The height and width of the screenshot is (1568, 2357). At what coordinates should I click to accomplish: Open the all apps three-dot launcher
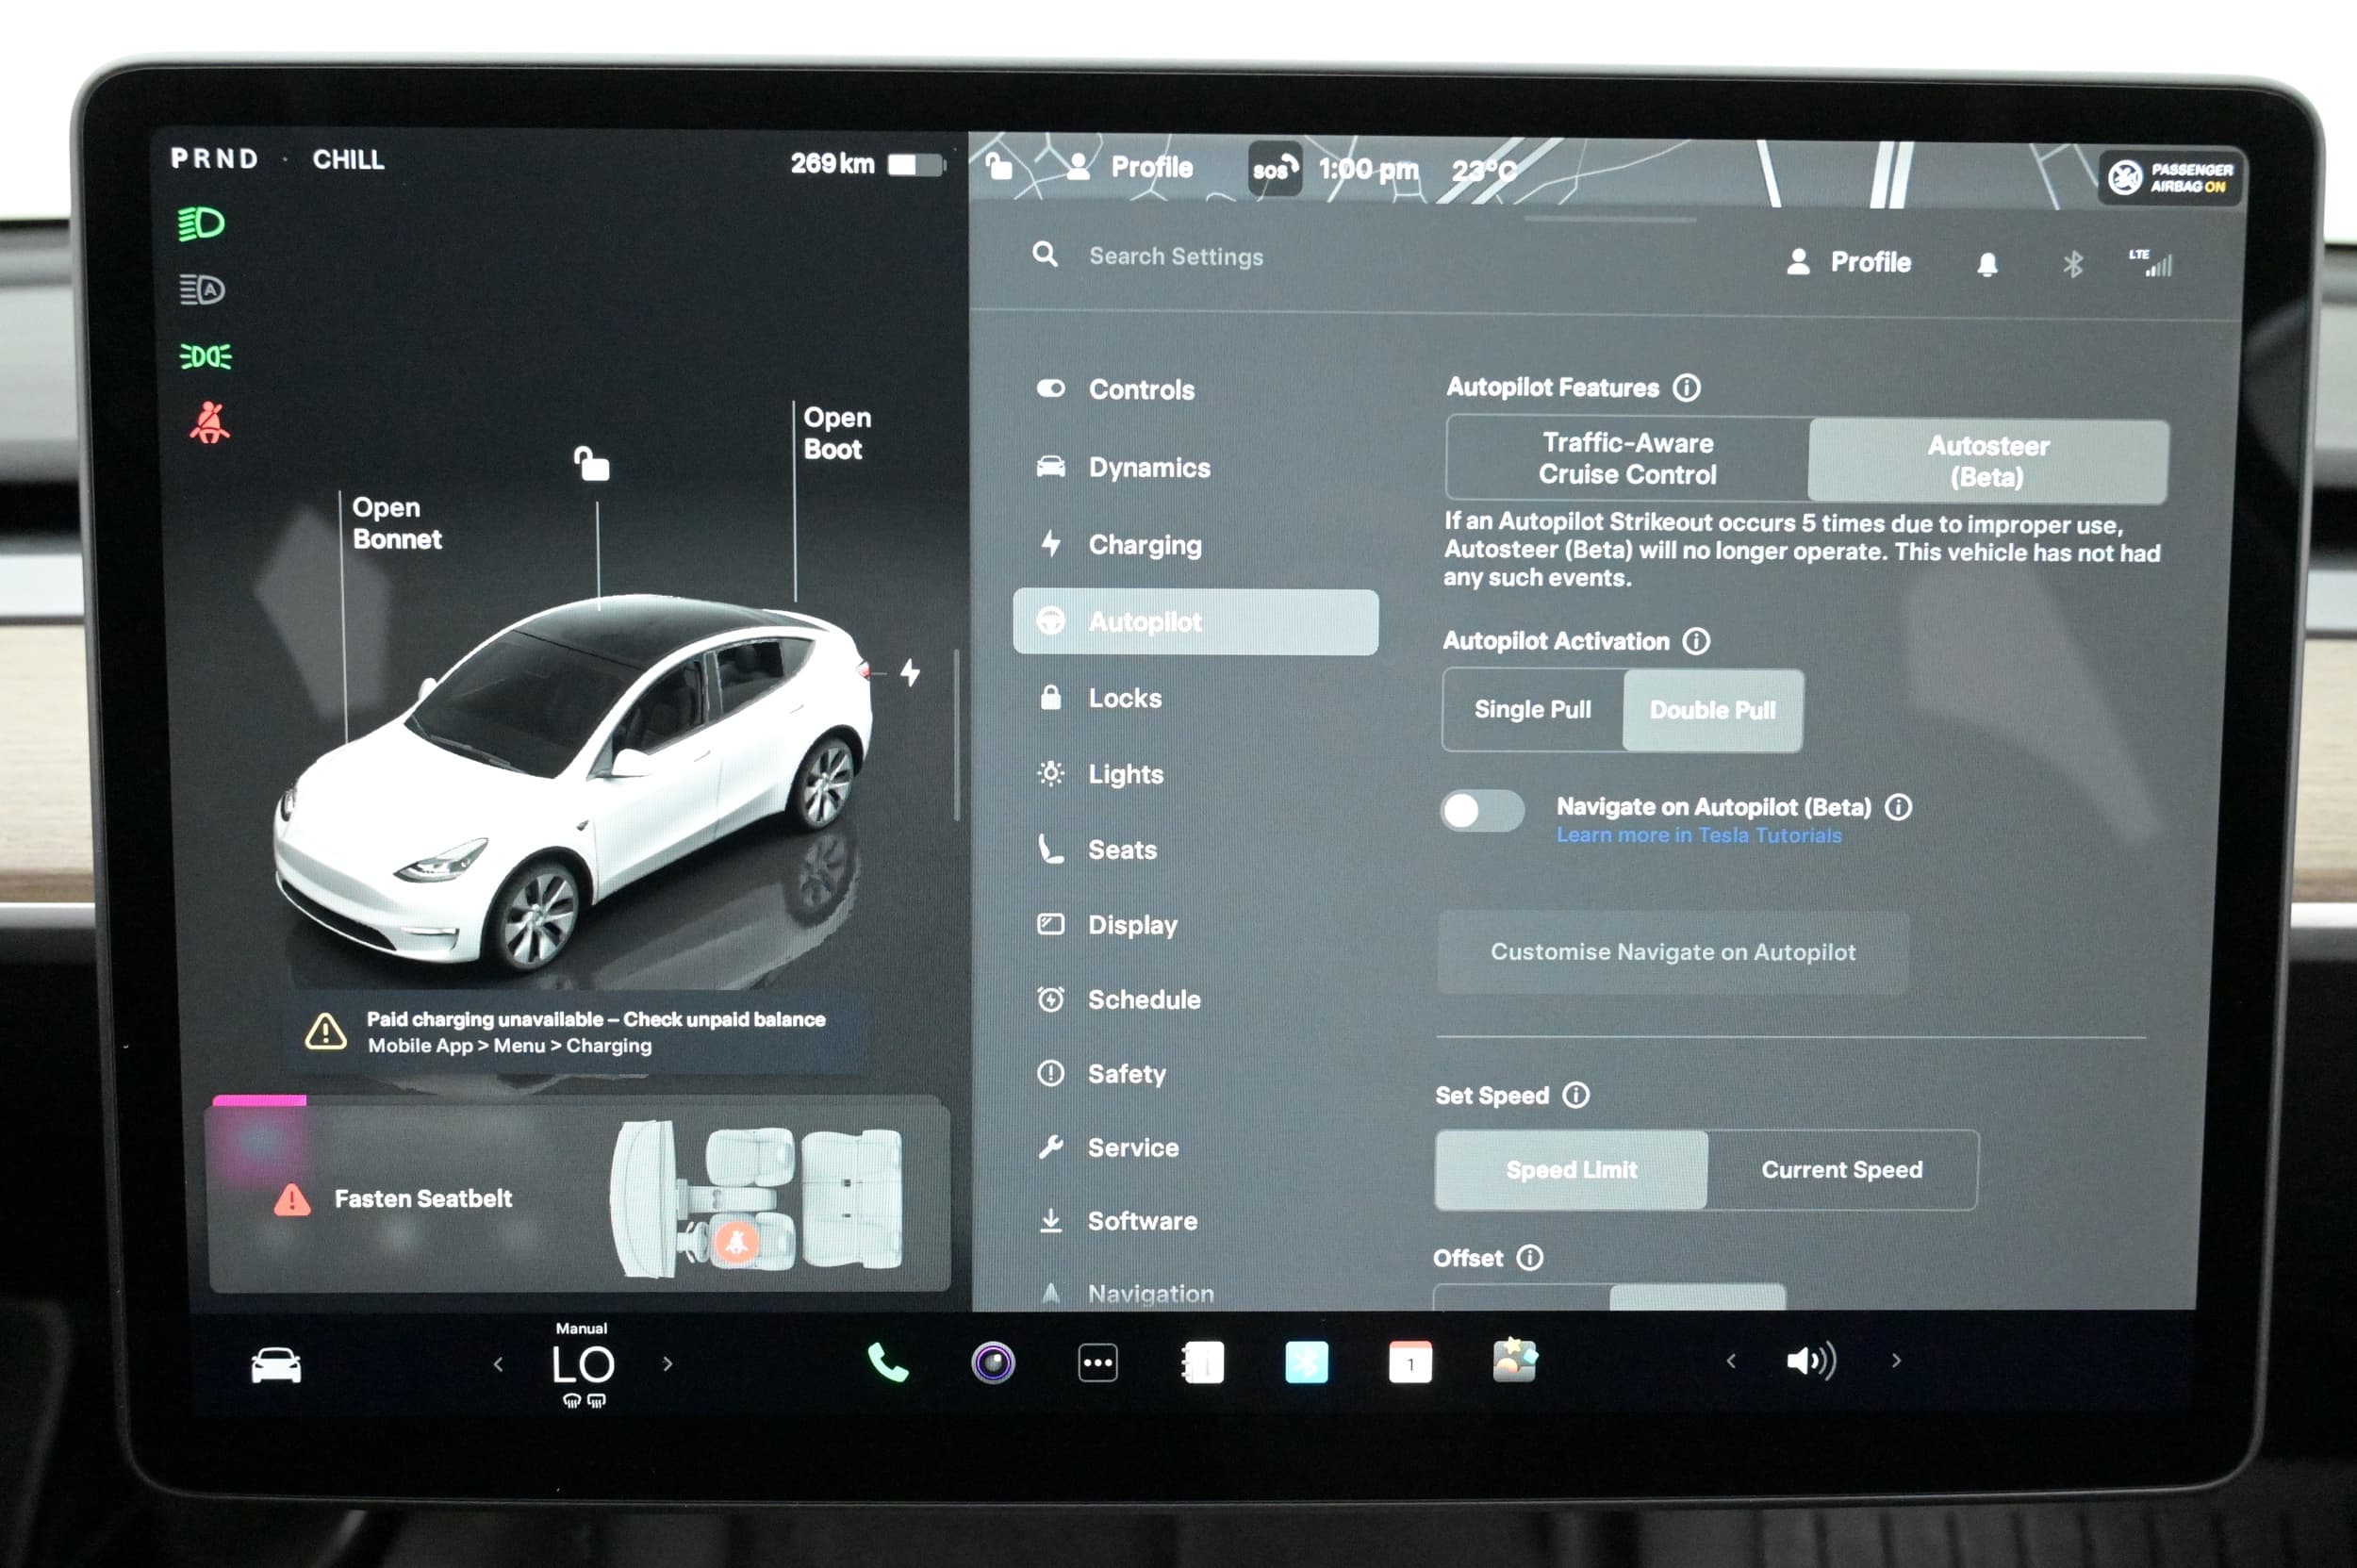coord(1098,1362)
